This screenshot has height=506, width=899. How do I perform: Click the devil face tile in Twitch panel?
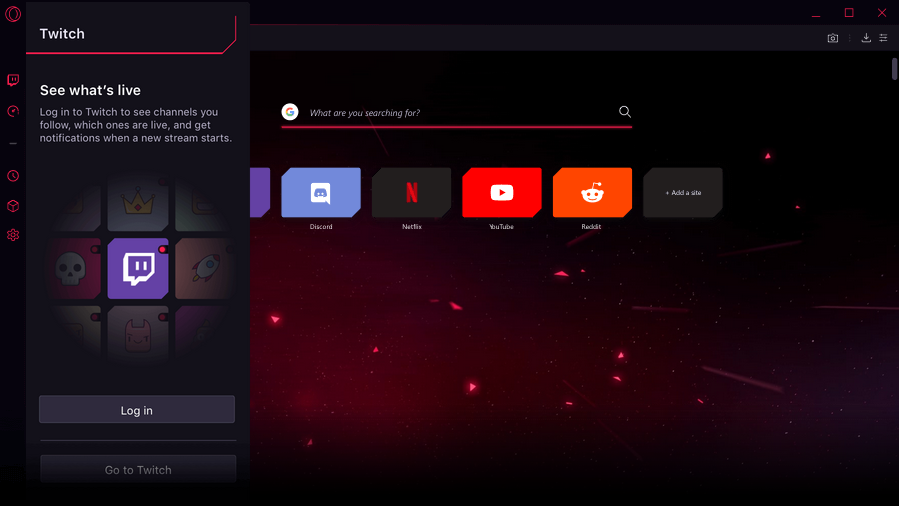(x=138, y=332)
